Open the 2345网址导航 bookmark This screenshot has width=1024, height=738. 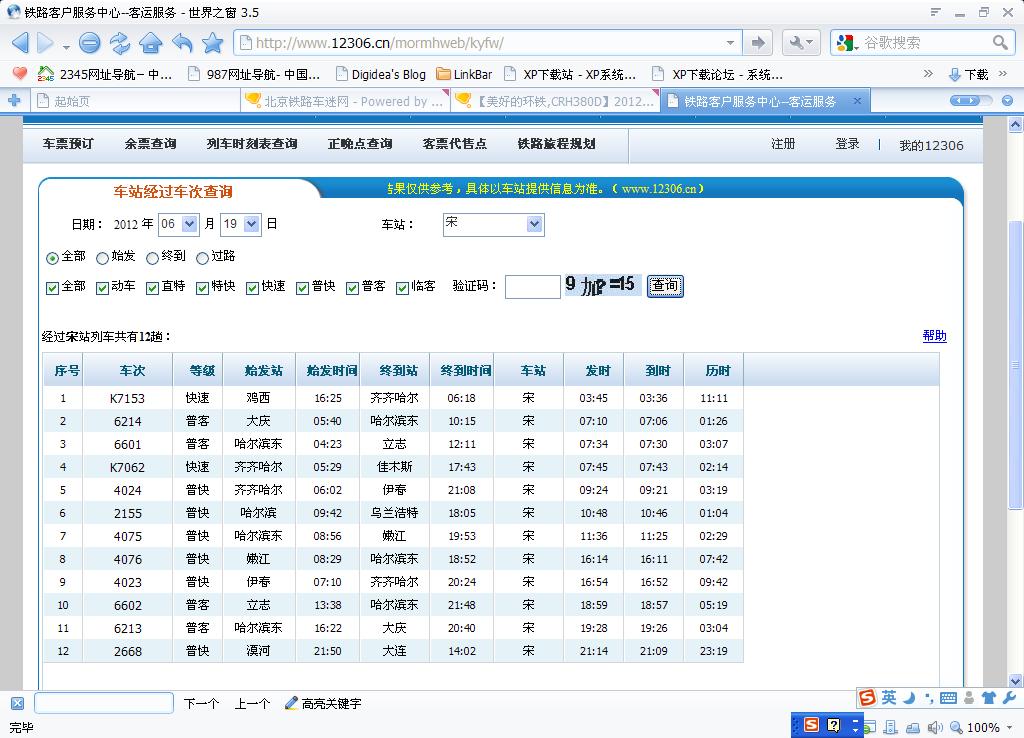click(x=105, y=74)
